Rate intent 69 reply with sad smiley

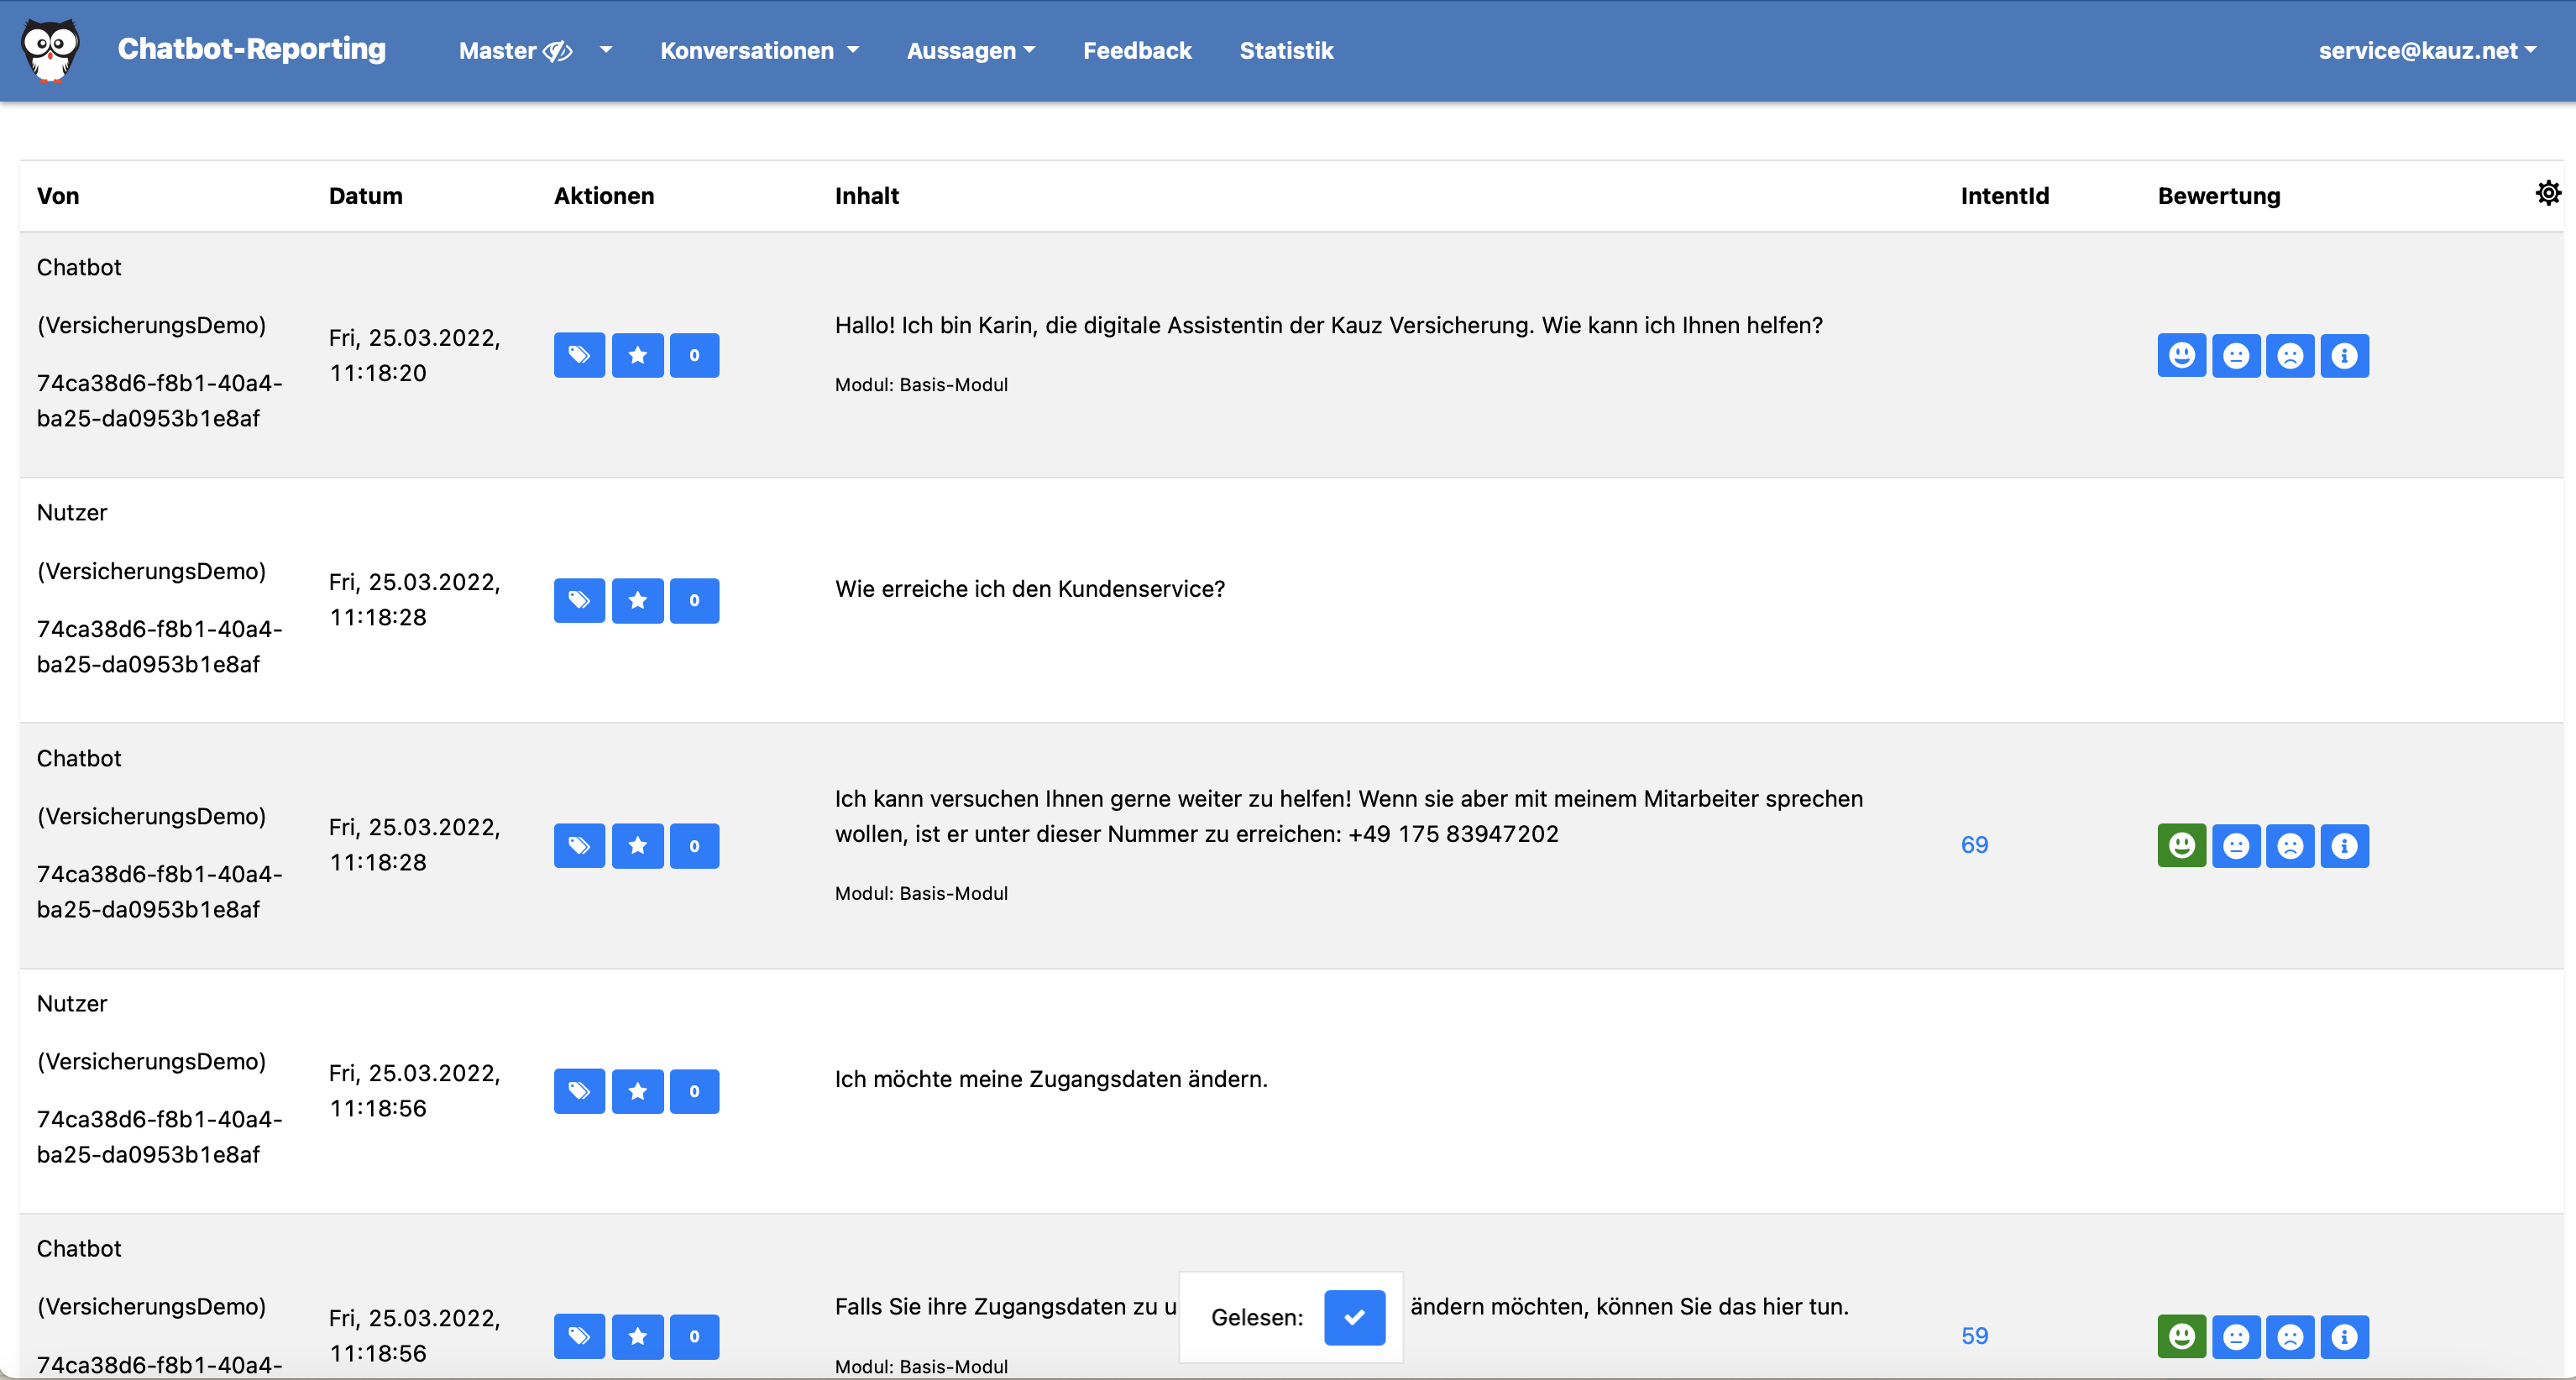(x=2290, y=846)
